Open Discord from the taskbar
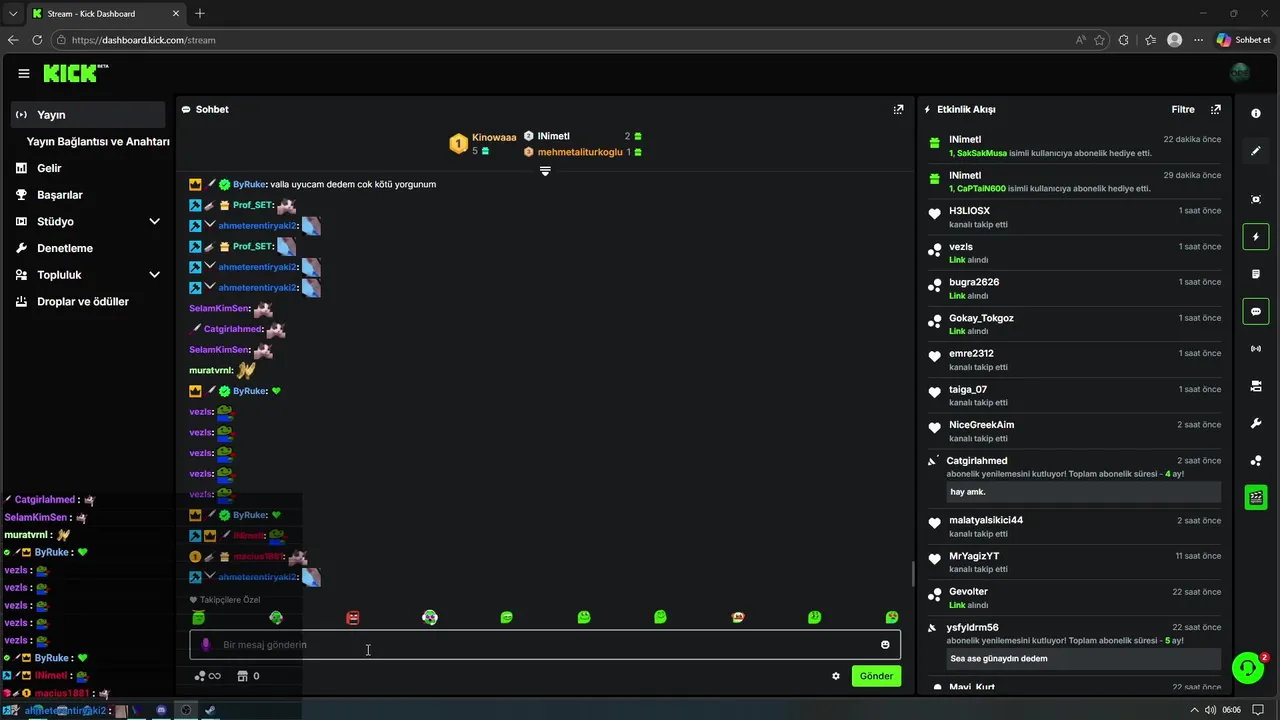 click(x=161, y=710)
